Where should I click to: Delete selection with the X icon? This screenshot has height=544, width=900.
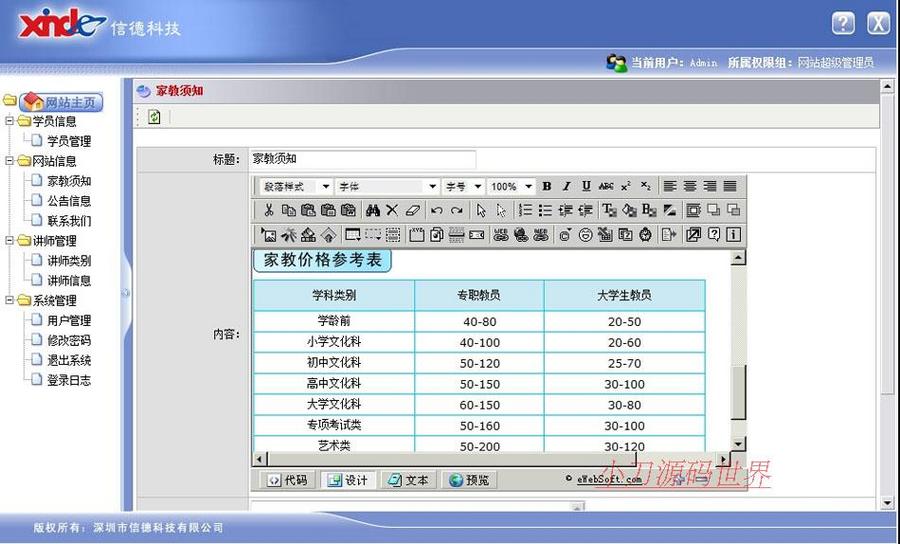click(x=392, y=211)
